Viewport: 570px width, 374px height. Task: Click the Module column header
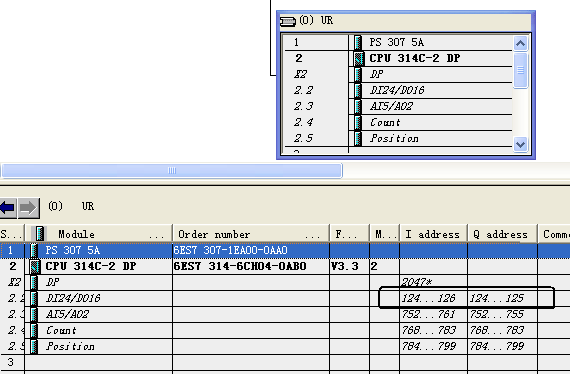(x=99, y=234)
